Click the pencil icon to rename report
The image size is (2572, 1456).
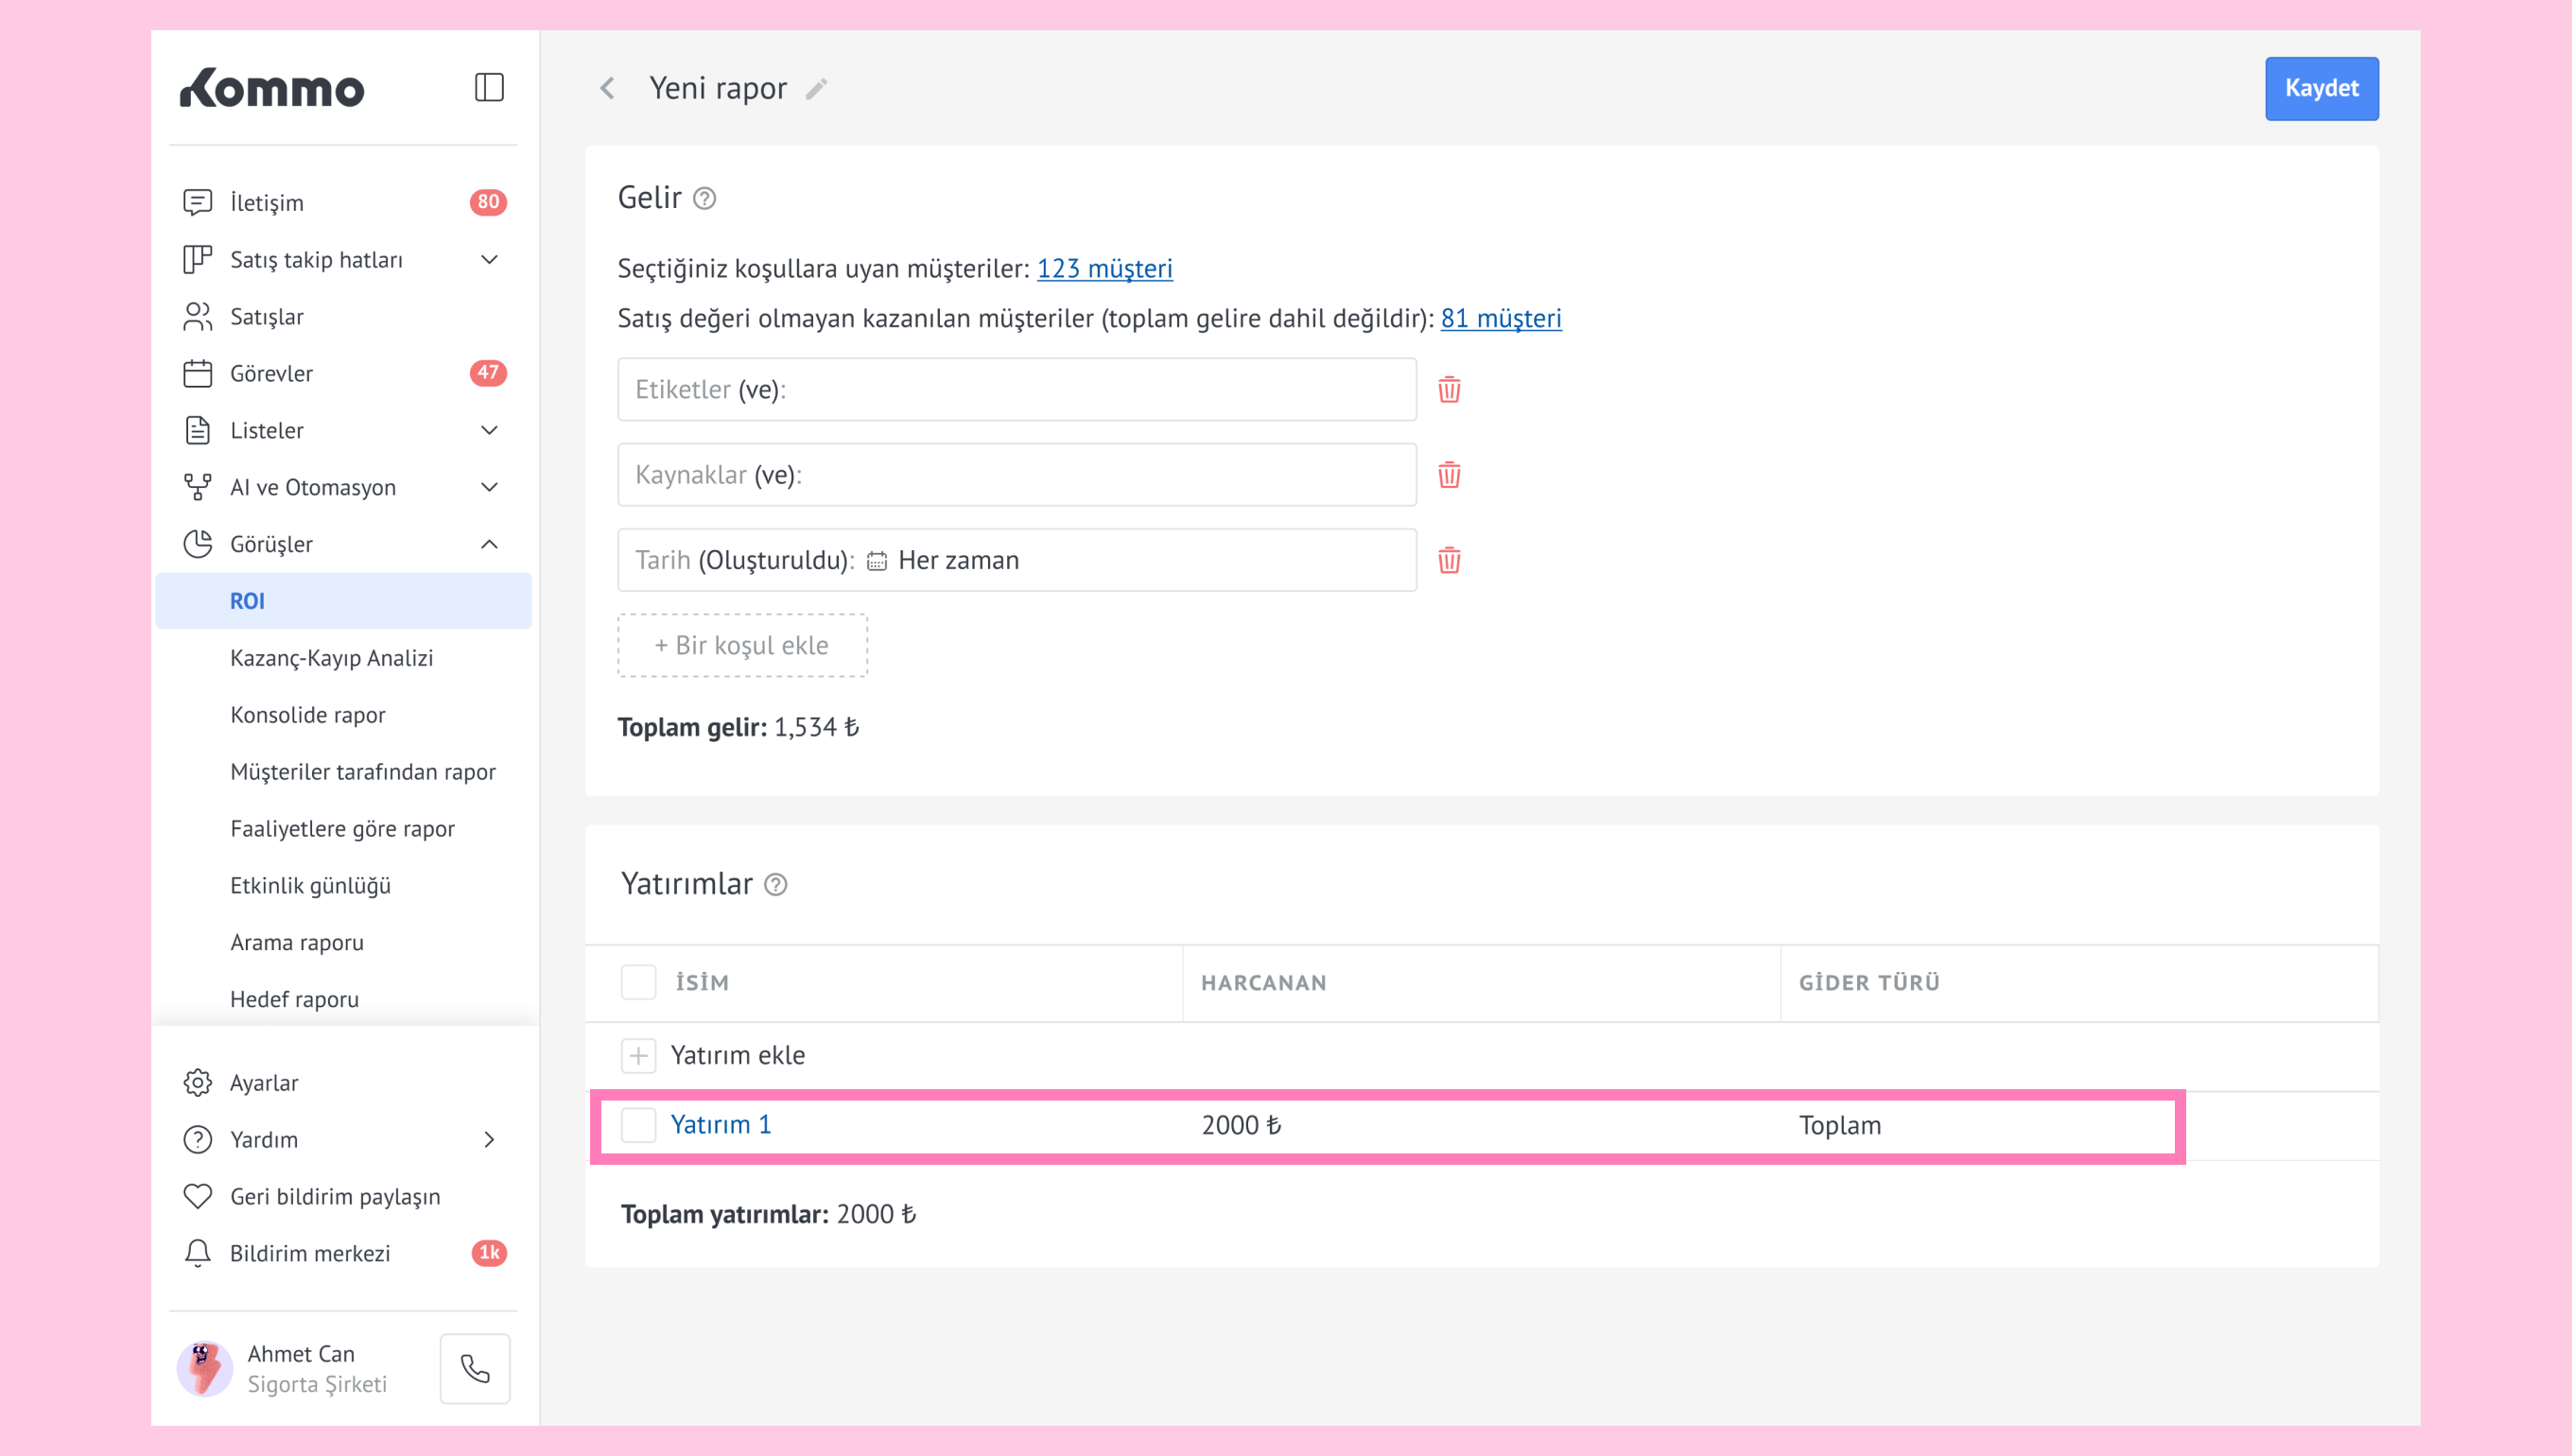pyautogui.click(x=816, y=89)
